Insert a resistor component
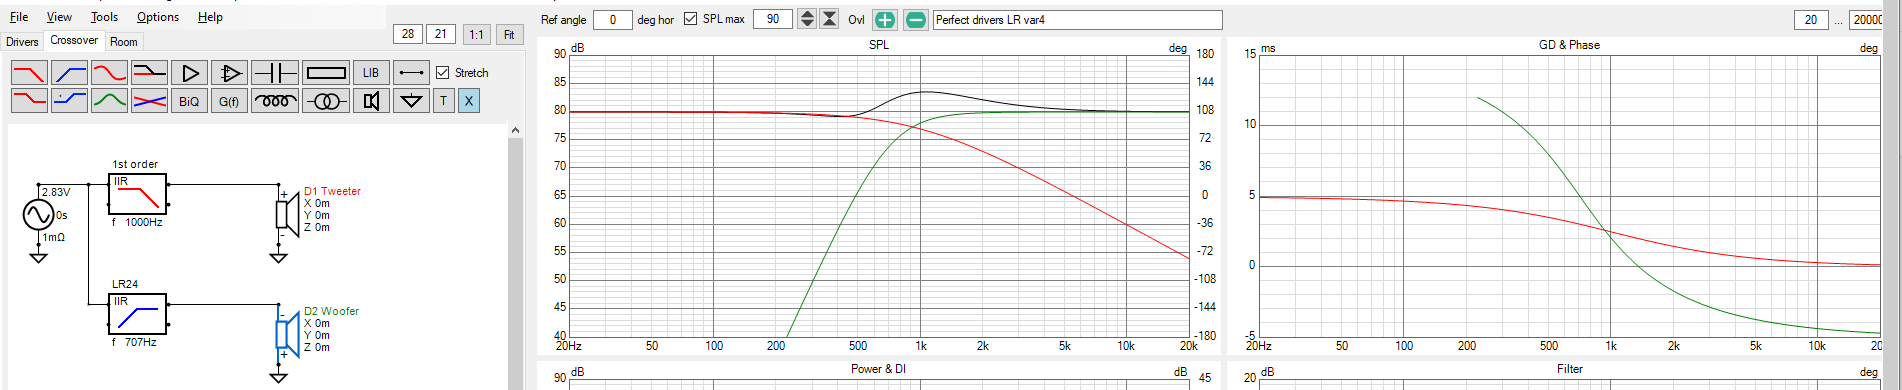 click(326, 73)
